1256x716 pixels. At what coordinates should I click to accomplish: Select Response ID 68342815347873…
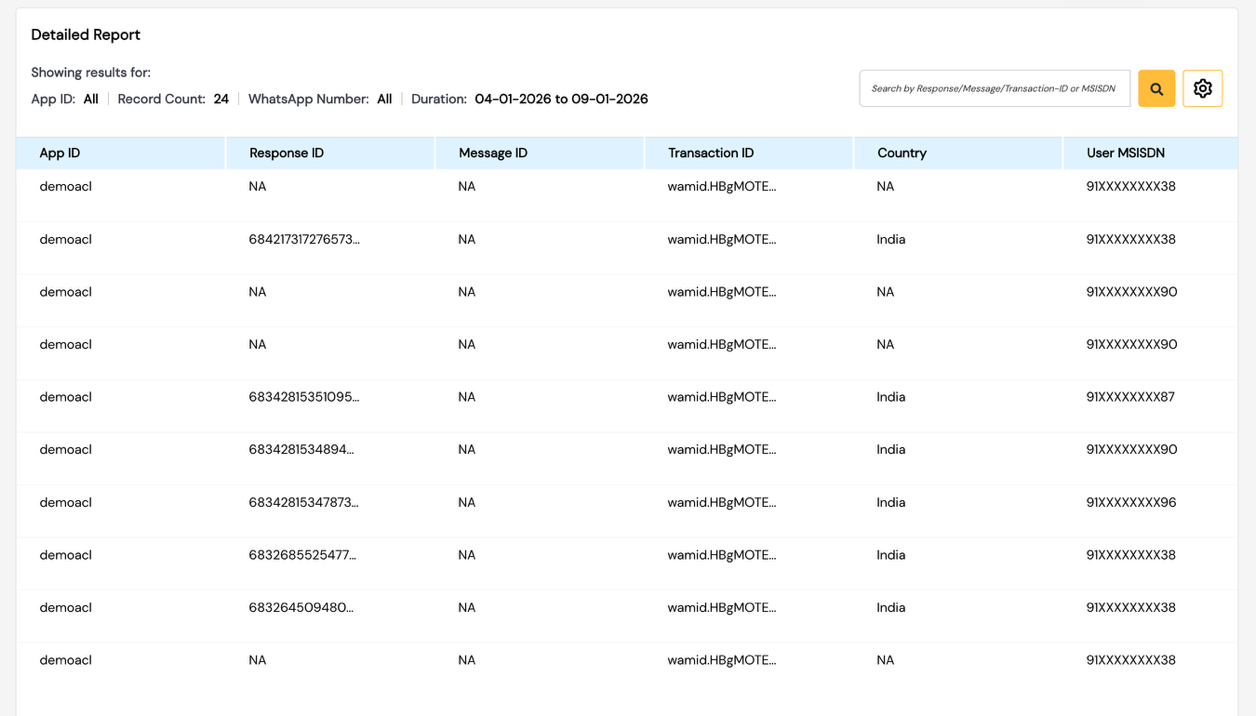[303, 502]
